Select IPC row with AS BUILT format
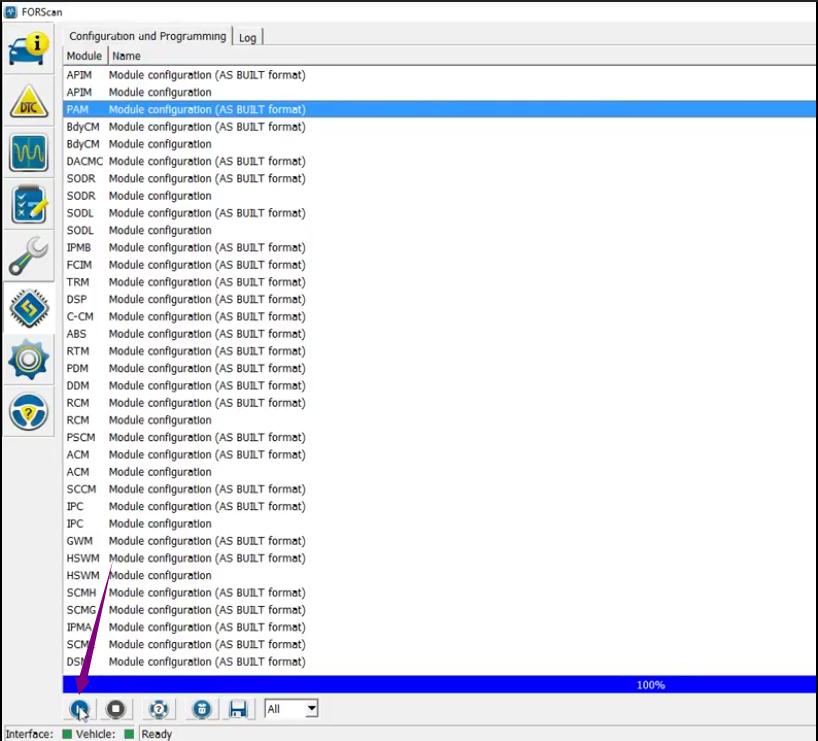818x741 pixels. point(440,506)
